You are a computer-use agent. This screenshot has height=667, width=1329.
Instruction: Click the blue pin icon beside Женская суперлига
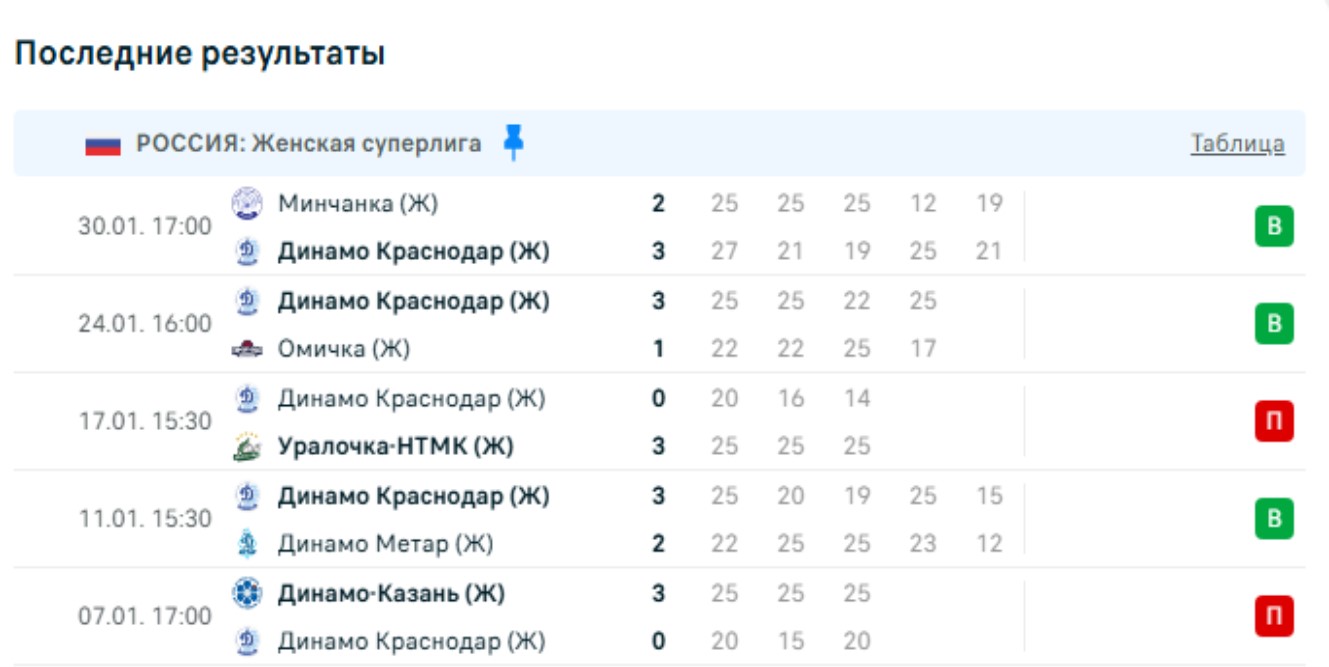click(x=513, y=143)
